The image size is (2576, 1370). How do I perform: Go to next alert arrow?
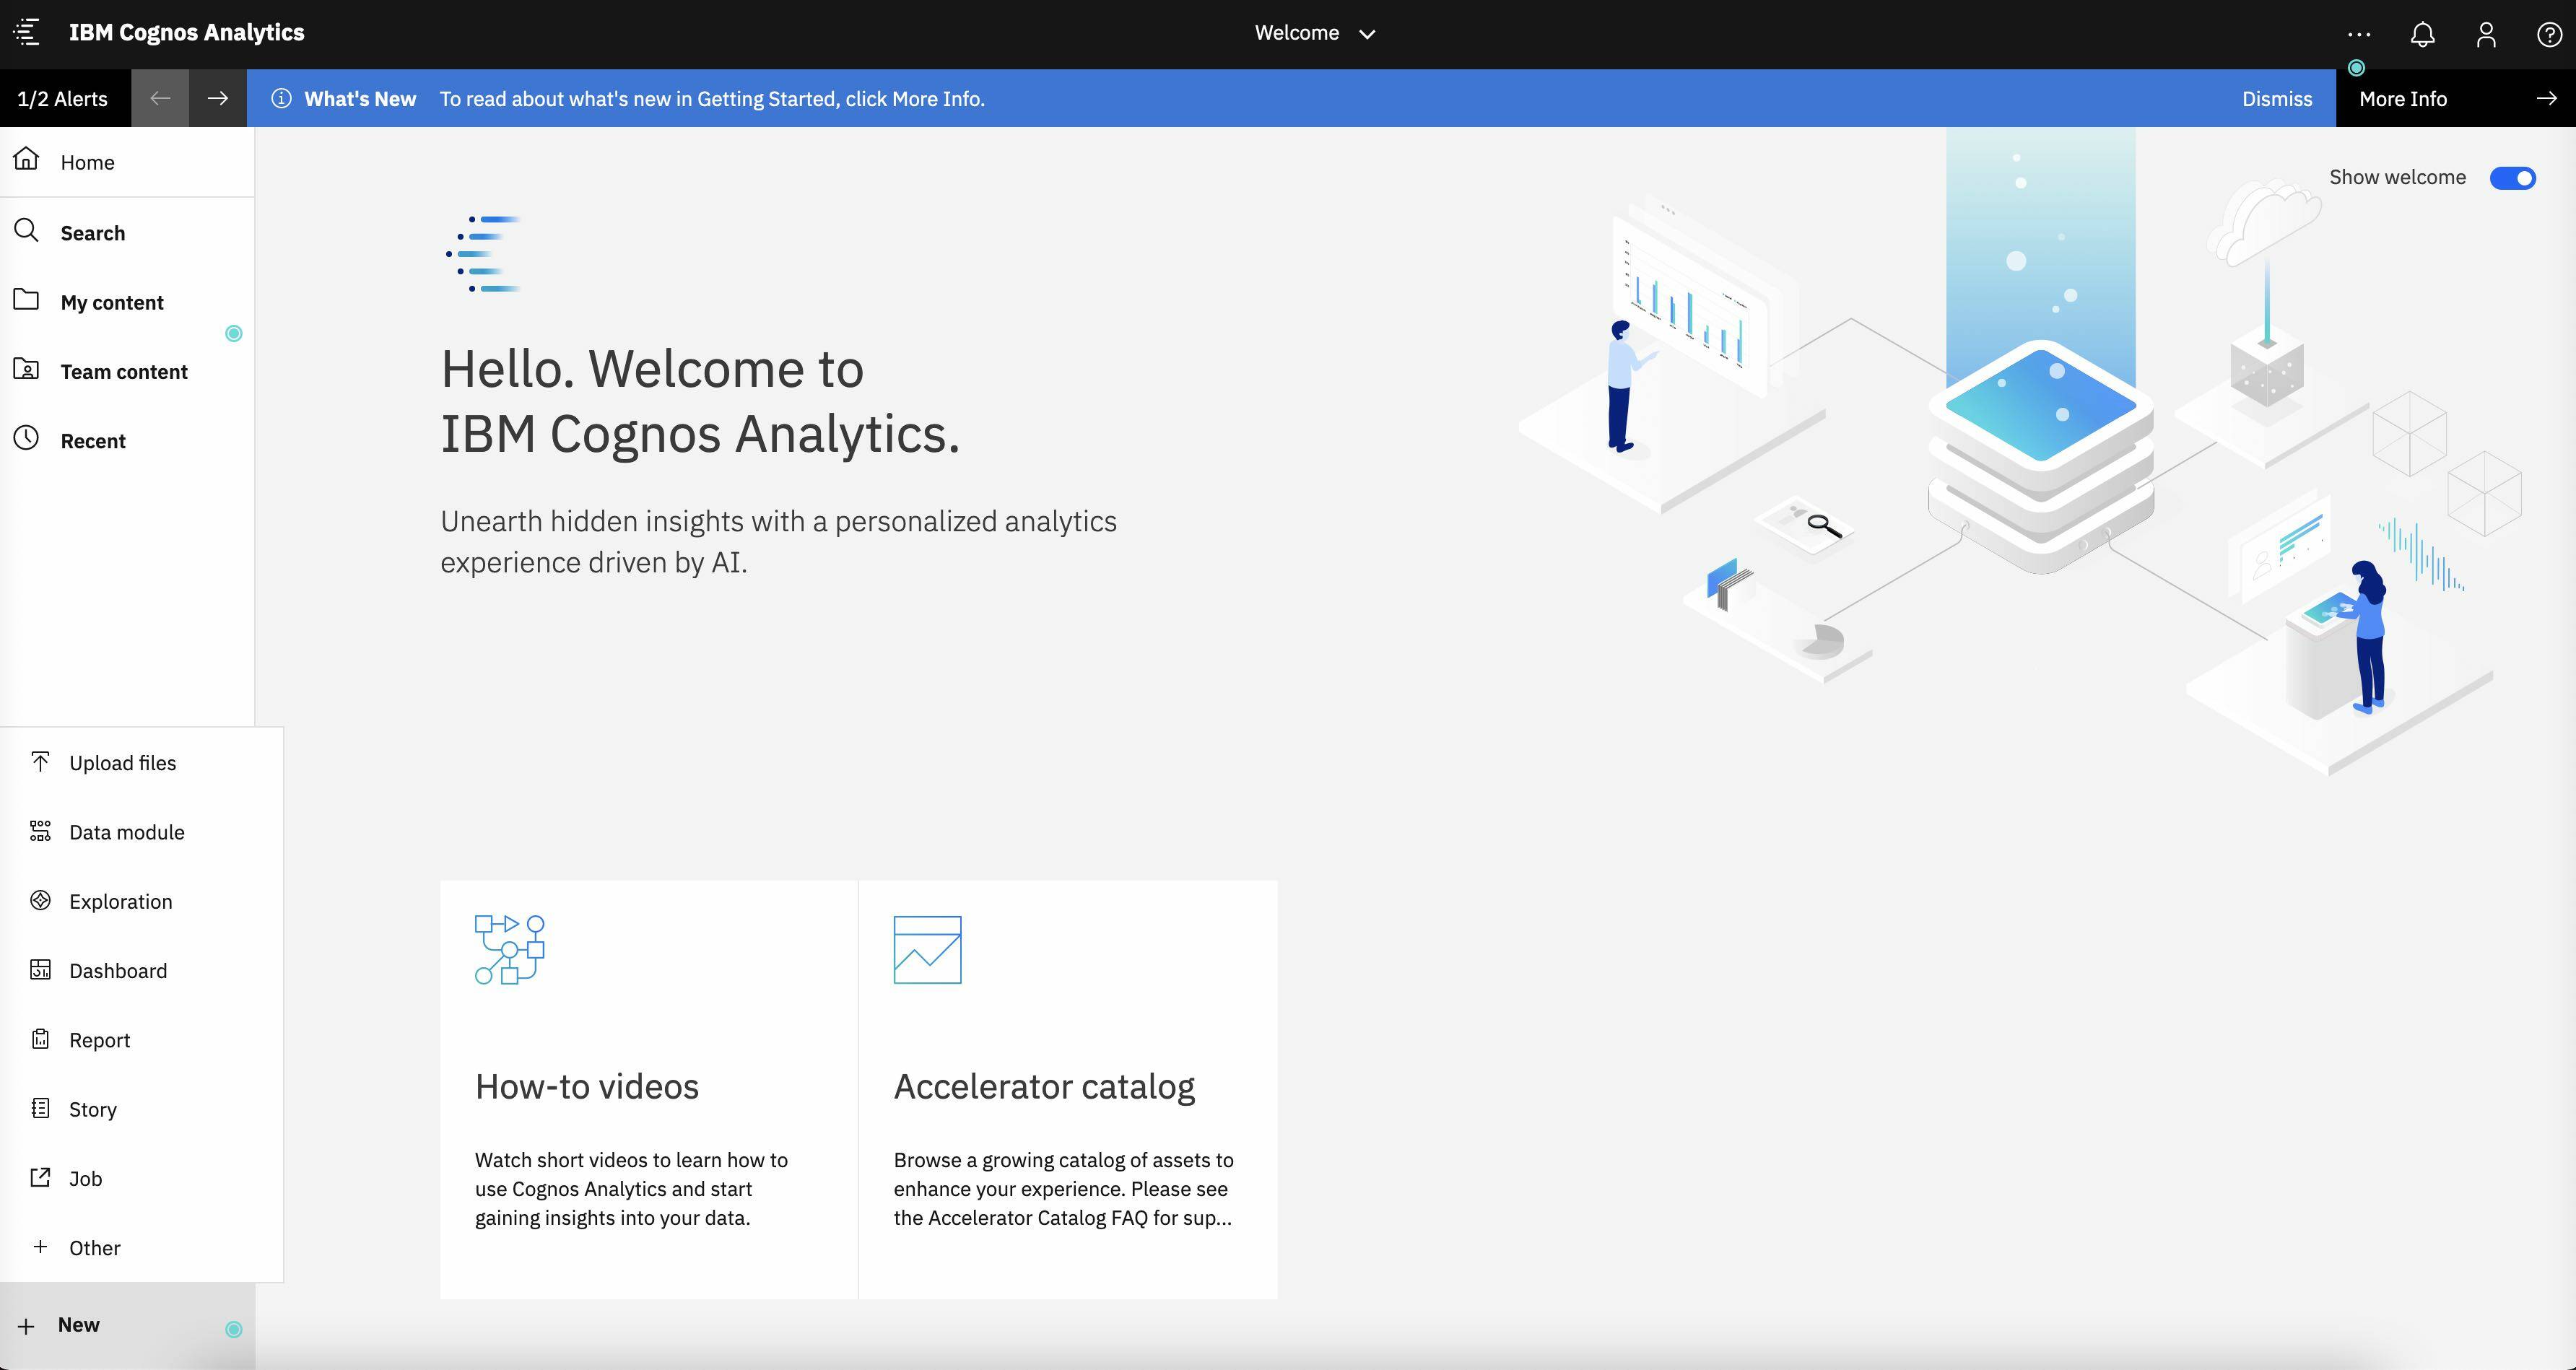217,98
